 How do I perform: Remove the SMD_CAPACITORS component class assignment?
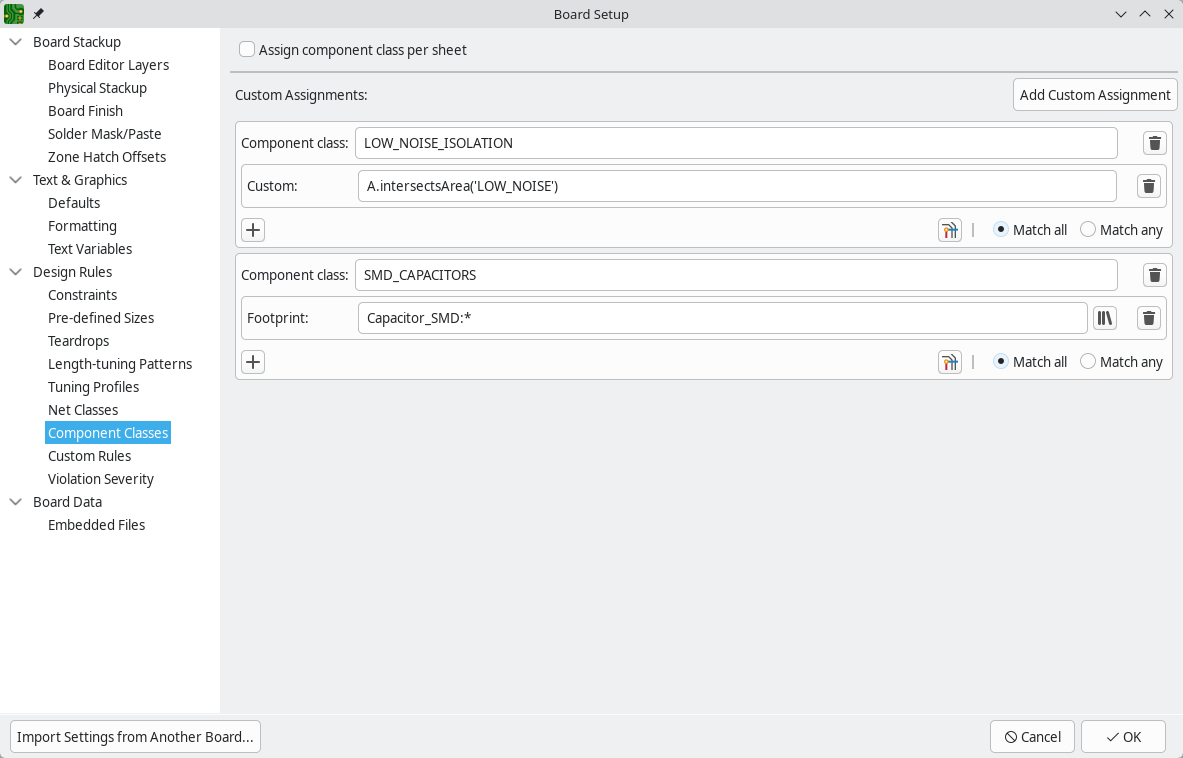click(1154, 274)
